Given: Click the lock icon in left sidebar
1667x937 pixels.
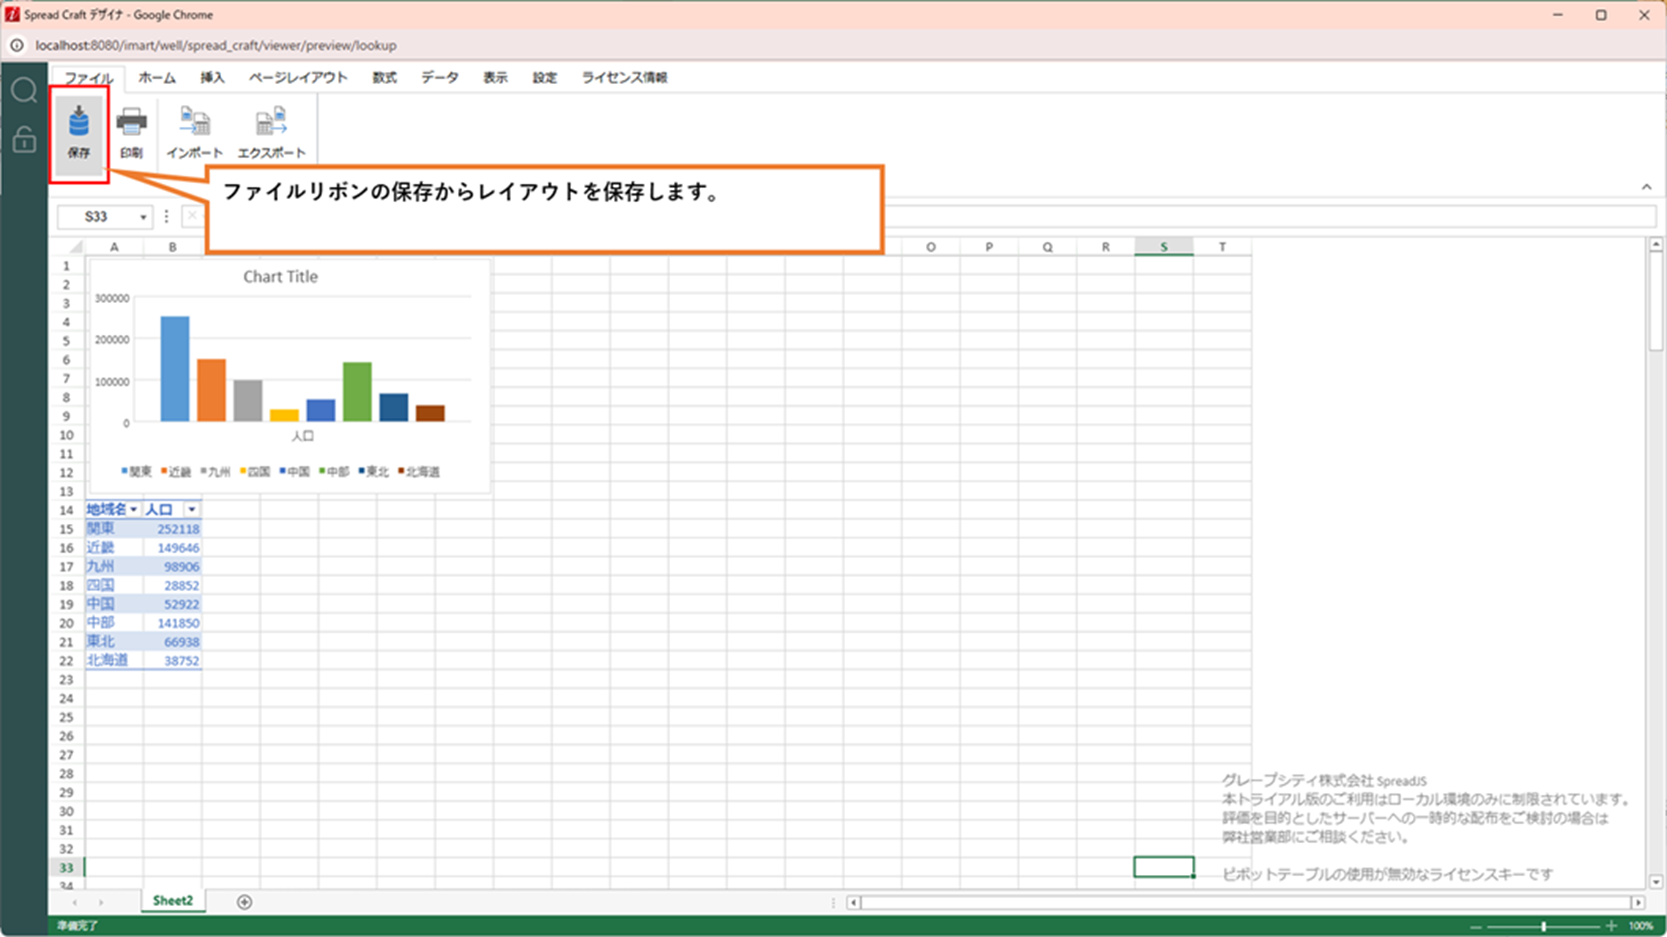Looking at the screenshot, I should click(x=24, y=139).
